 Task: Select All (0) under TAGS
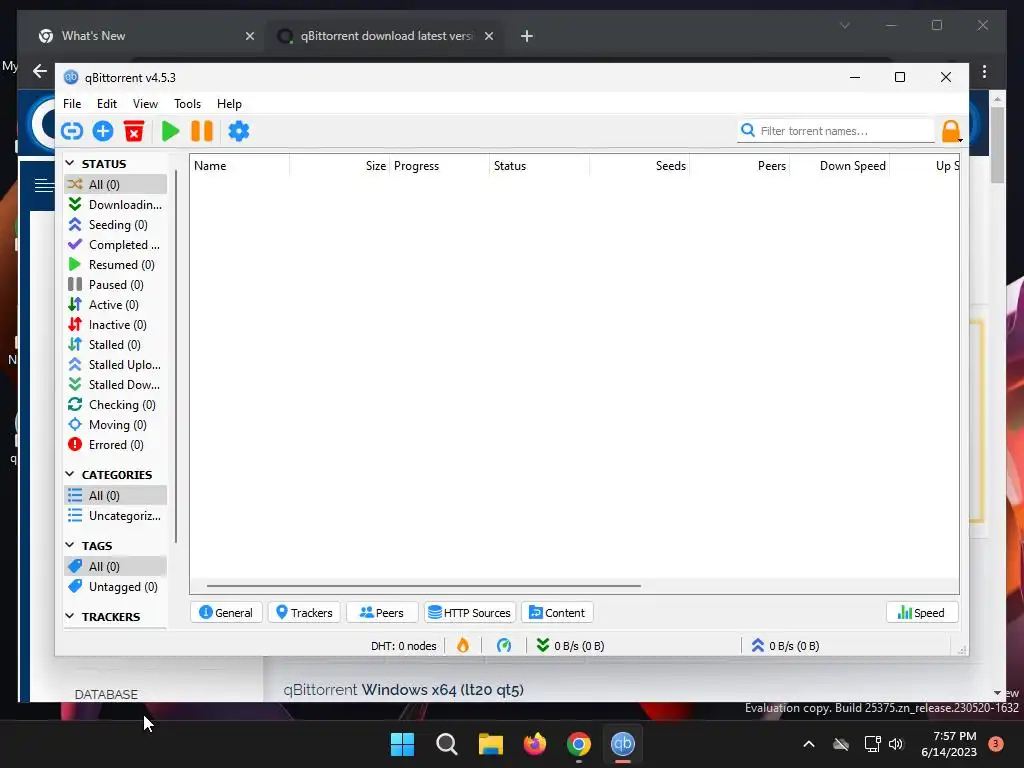point(116,566)
